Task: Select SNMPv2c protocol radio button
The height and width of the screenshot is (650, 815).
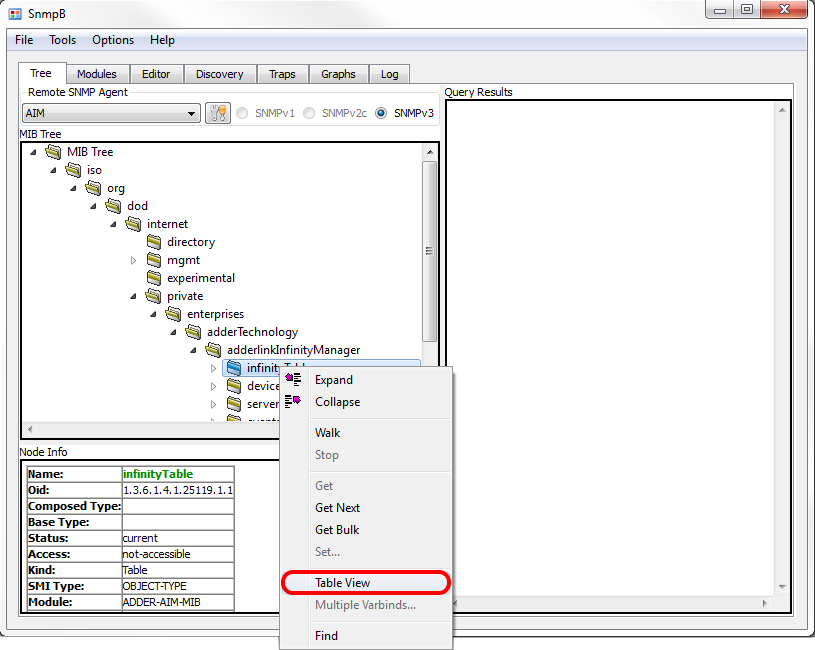Action: click(309, 113)
